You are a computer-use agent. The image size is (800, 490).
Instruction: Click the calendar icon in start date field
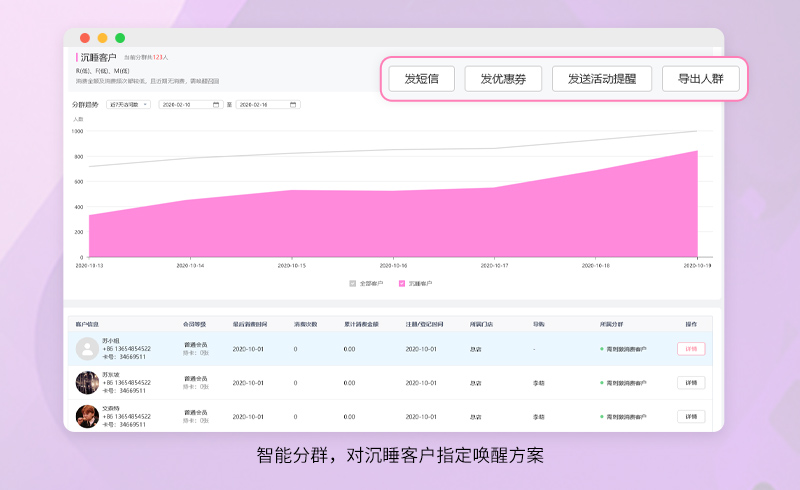point(216,104)
